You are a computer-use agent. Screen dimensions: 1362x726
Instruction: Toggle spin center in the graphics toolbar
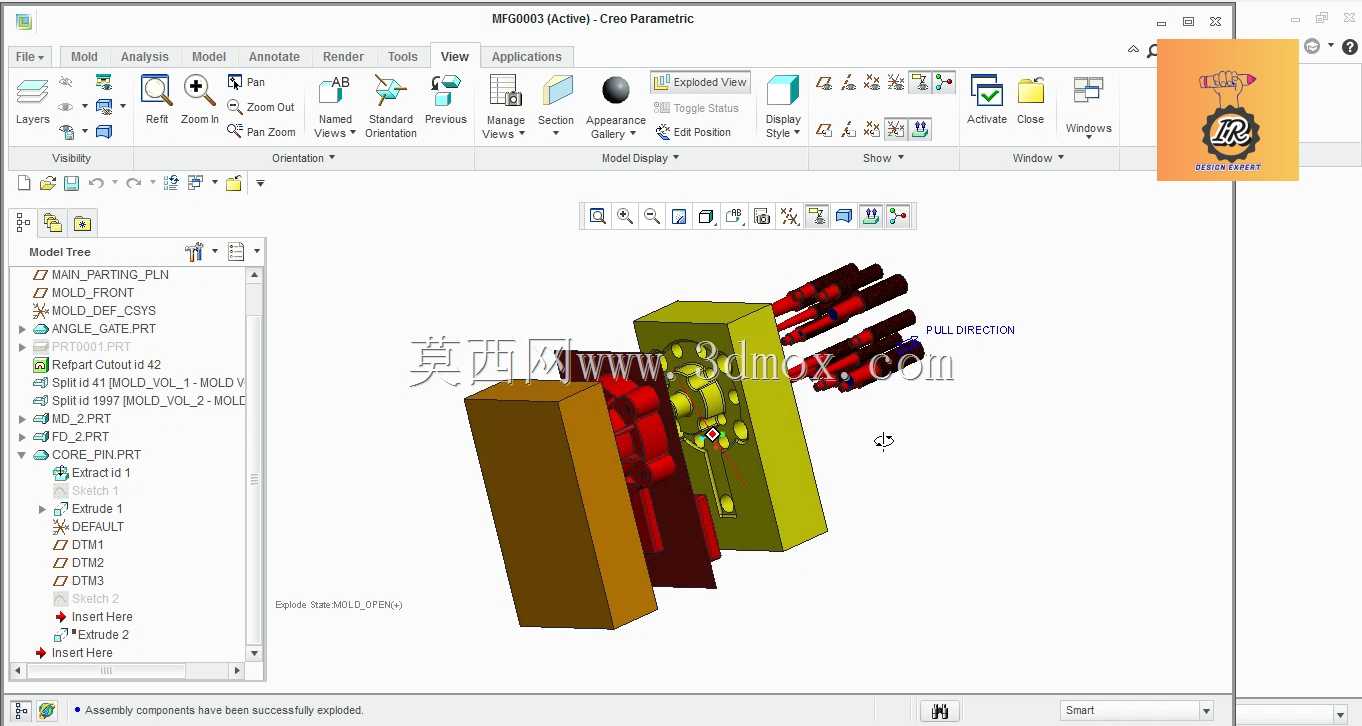tap(898, 216)
